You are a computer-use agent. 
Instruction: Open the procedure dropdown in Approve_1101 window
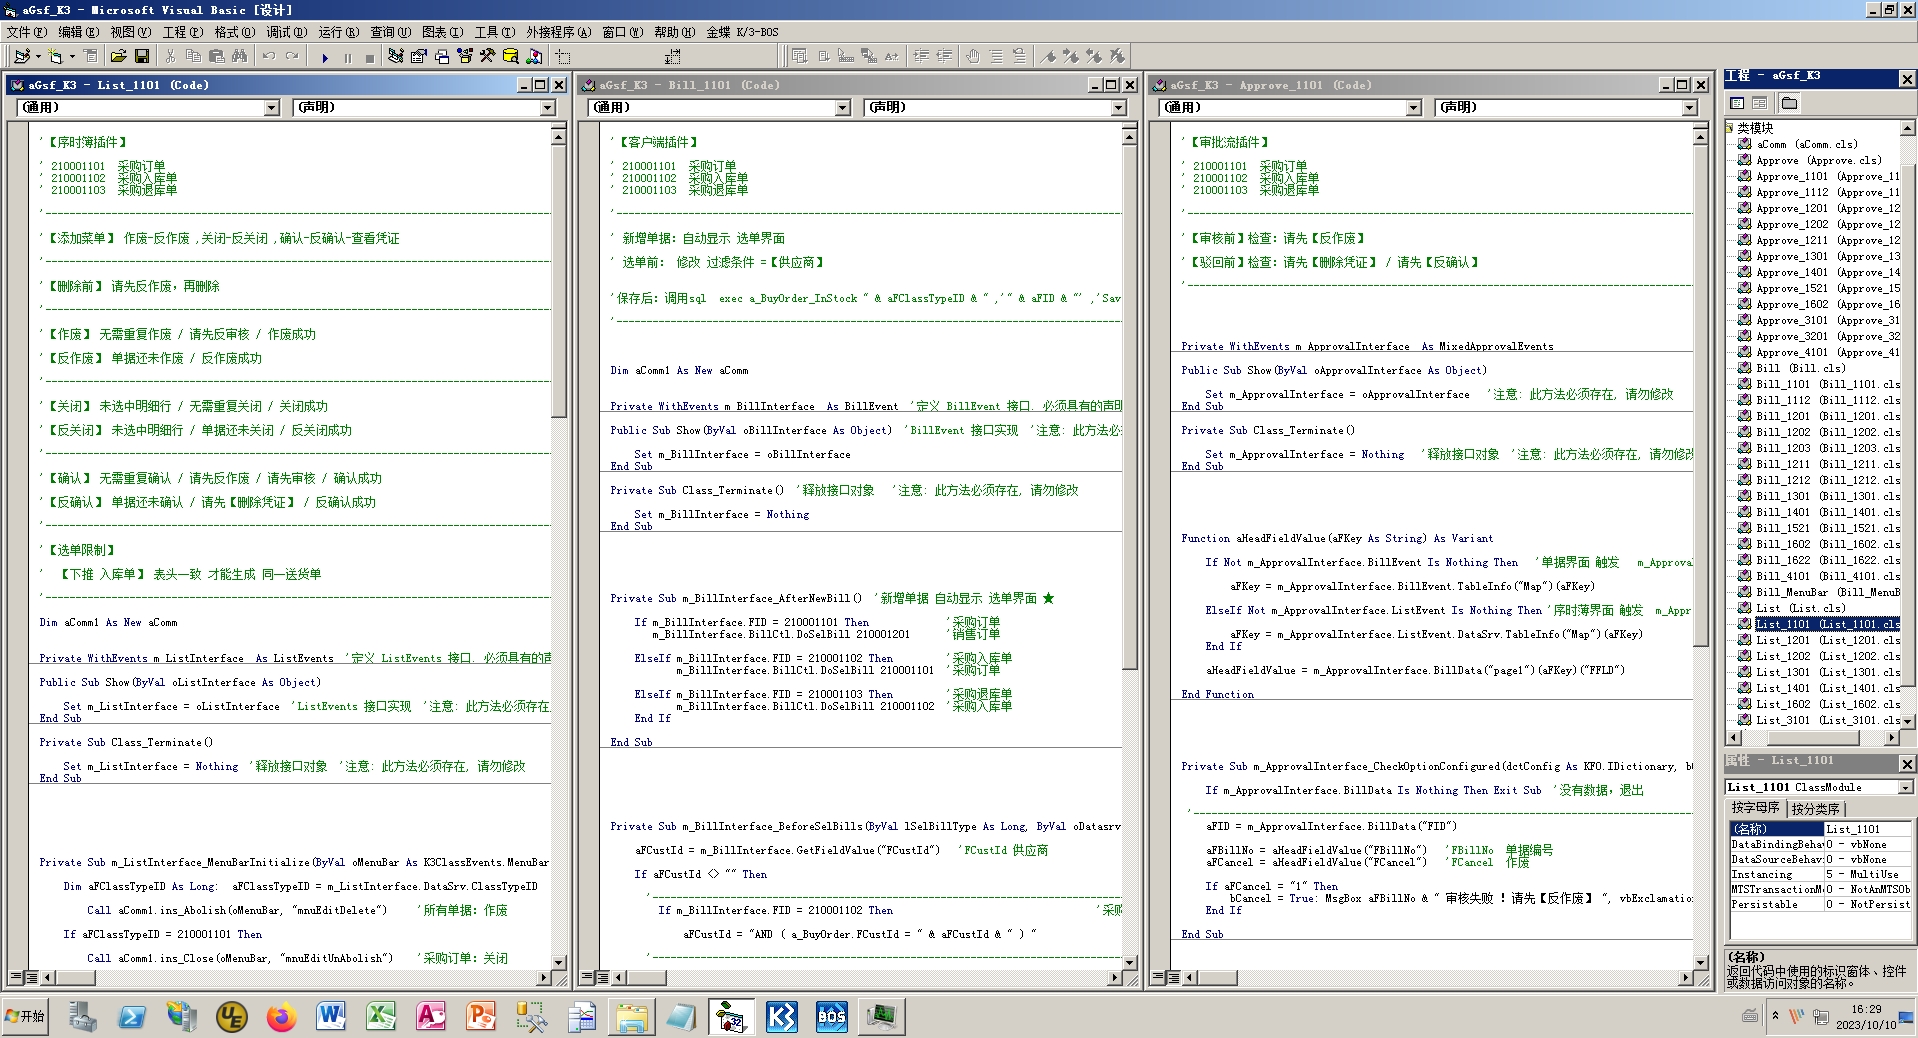click(x=1689, y=108)
